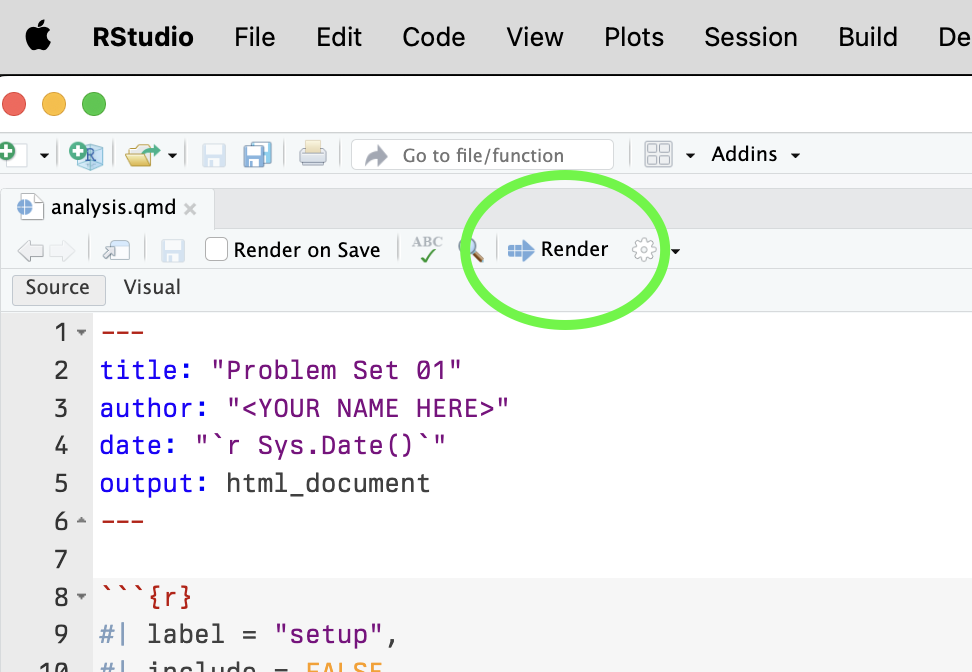
Task: Open the View menu
Action: pyautogui.click(x=535, y=37)
